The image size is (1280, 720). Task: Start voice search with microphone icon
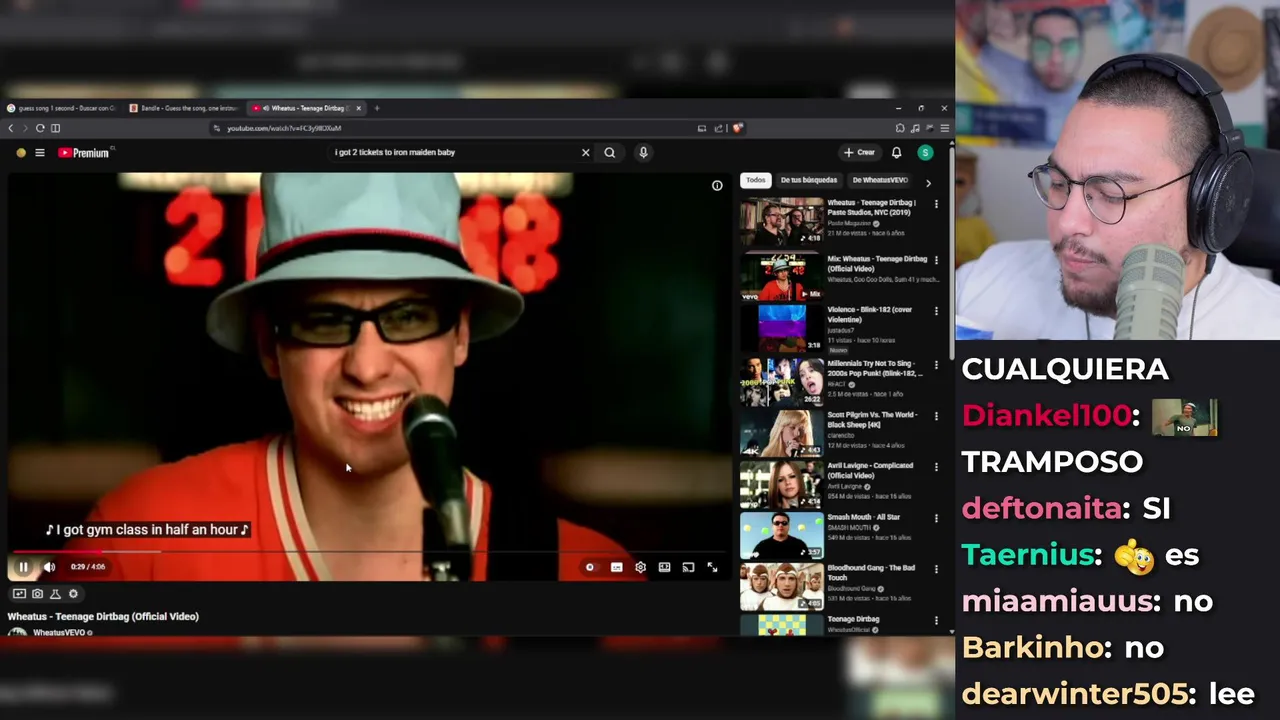(x=643, y=153)
